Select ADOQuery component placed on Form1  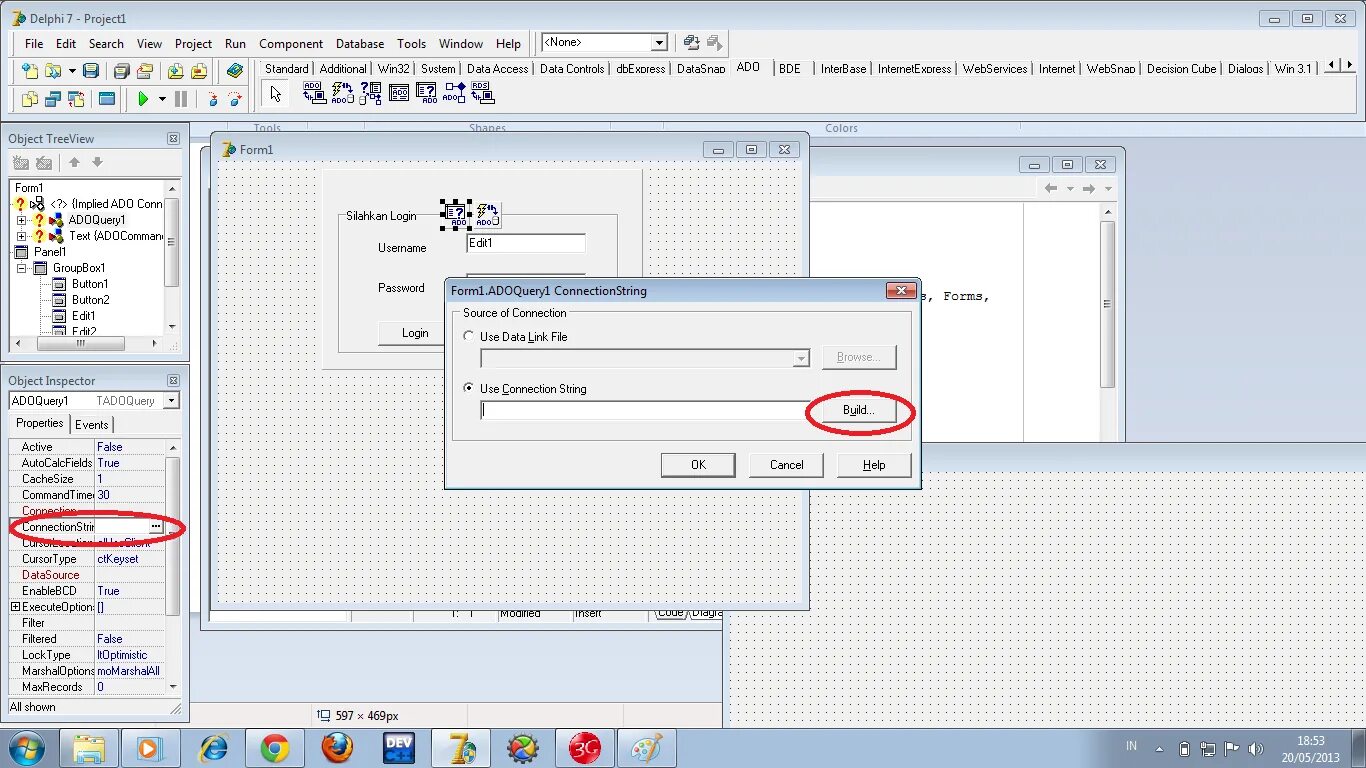[x=456, y=213]
